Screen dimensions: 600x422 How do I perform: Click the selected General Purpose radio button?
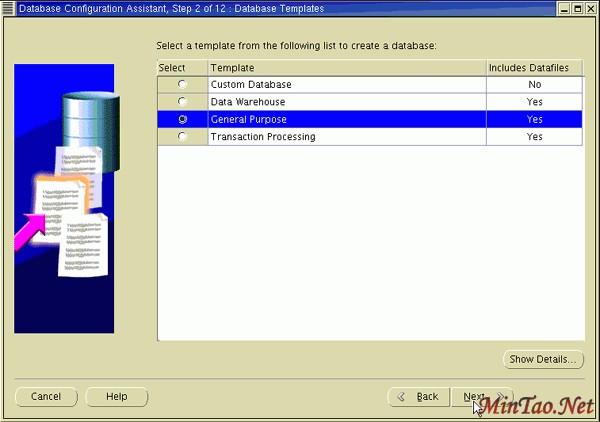pyautogui.click(x=182, y=119)
